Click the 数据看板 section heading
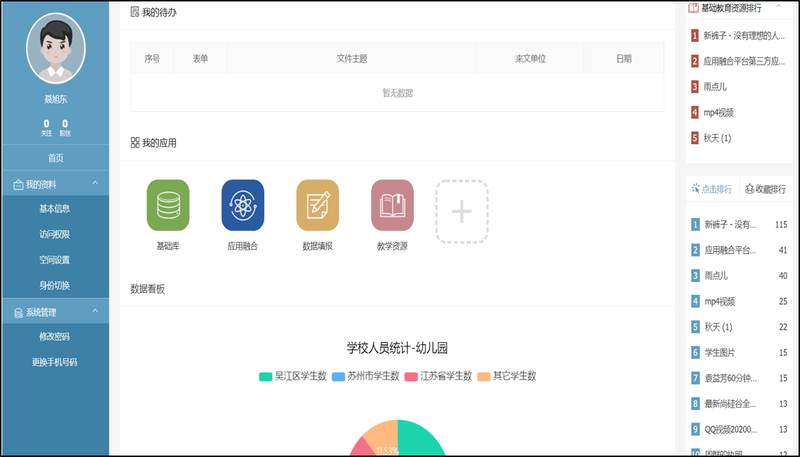Screen dimensions: 800x457 147,289
